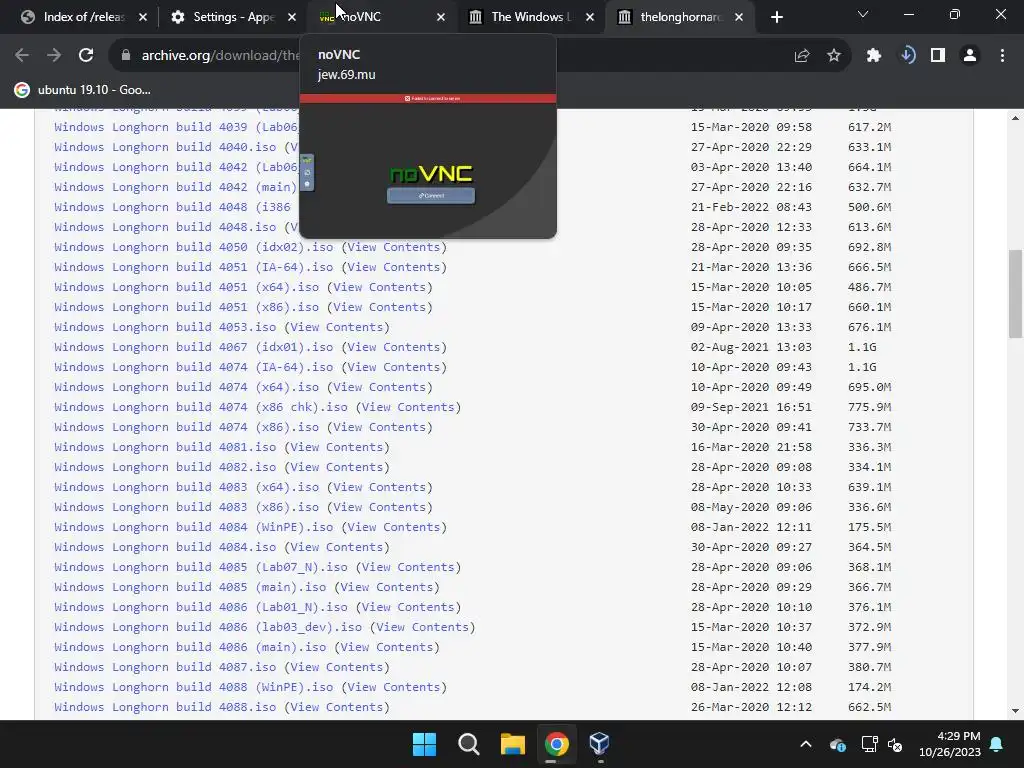Open the downloads indicator icon
This screenshot has height=768, width=1024.
point(907,56)
